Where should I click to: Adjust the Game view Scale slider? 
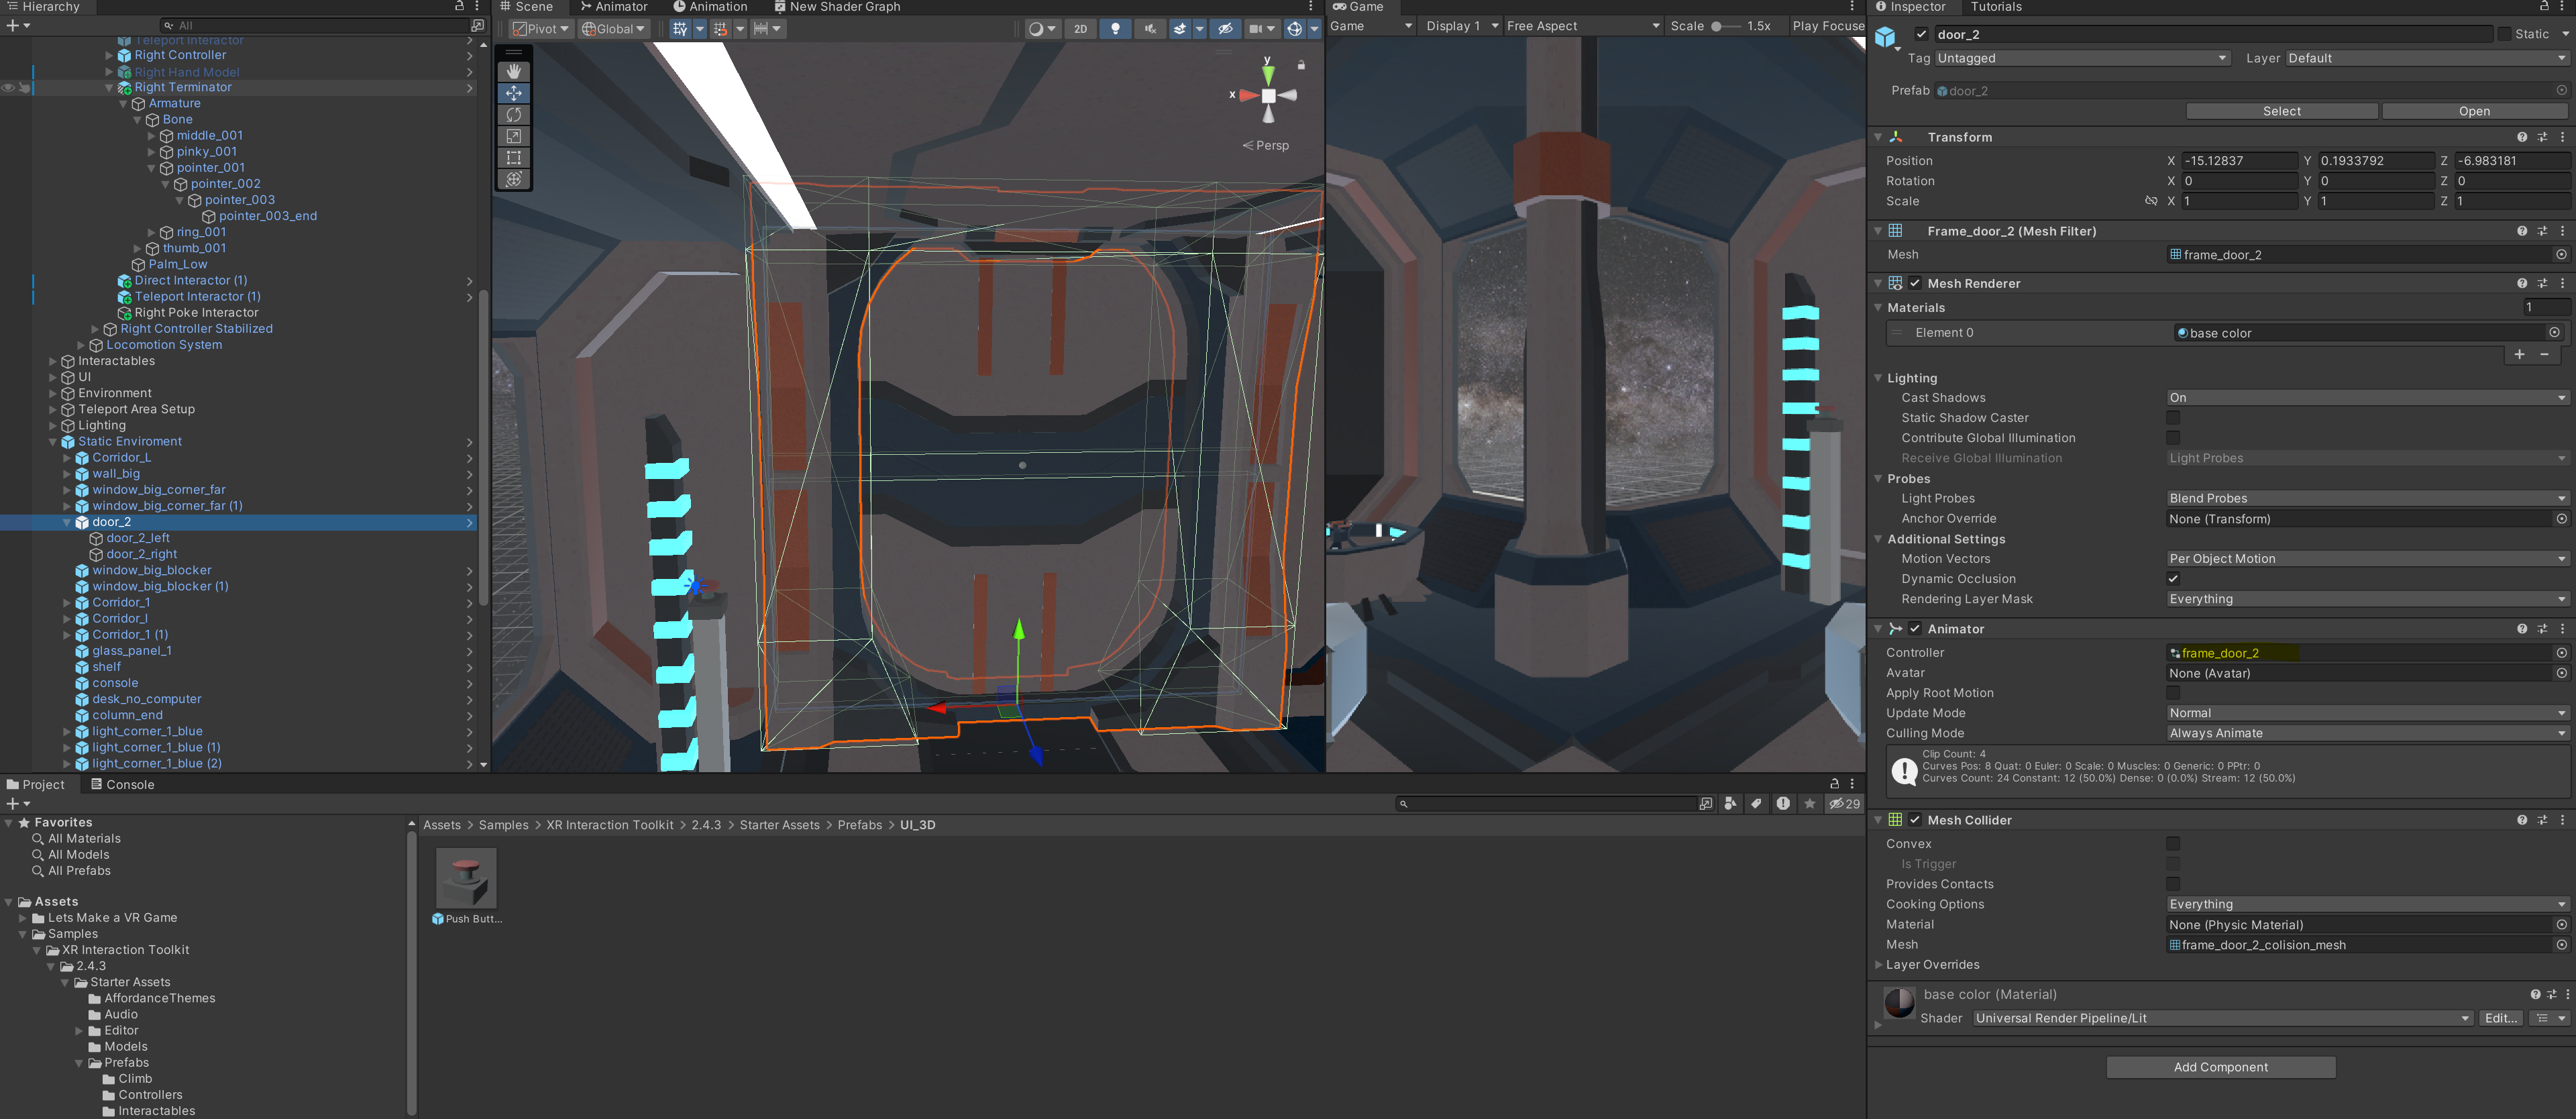pos(1717,27)
